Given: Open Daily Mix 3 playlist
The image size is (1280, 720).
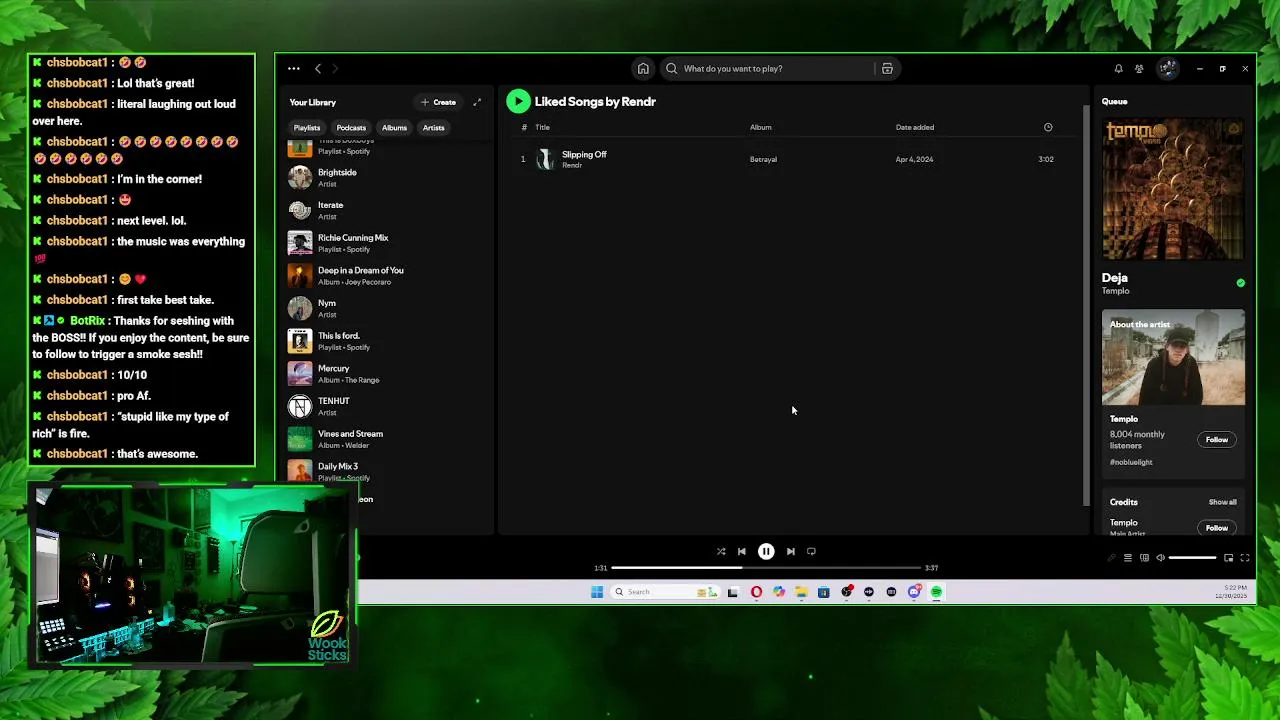Looking at the screenshot, I should (387, 471).
